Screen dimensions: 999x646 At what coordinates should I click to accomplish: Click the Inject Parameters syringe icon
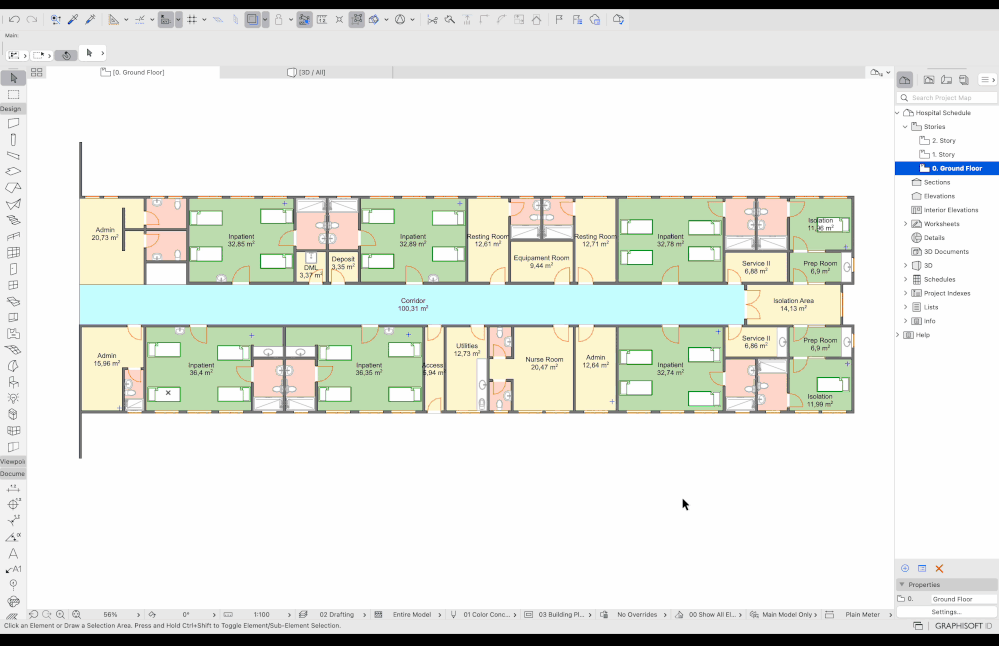(90, 18)
